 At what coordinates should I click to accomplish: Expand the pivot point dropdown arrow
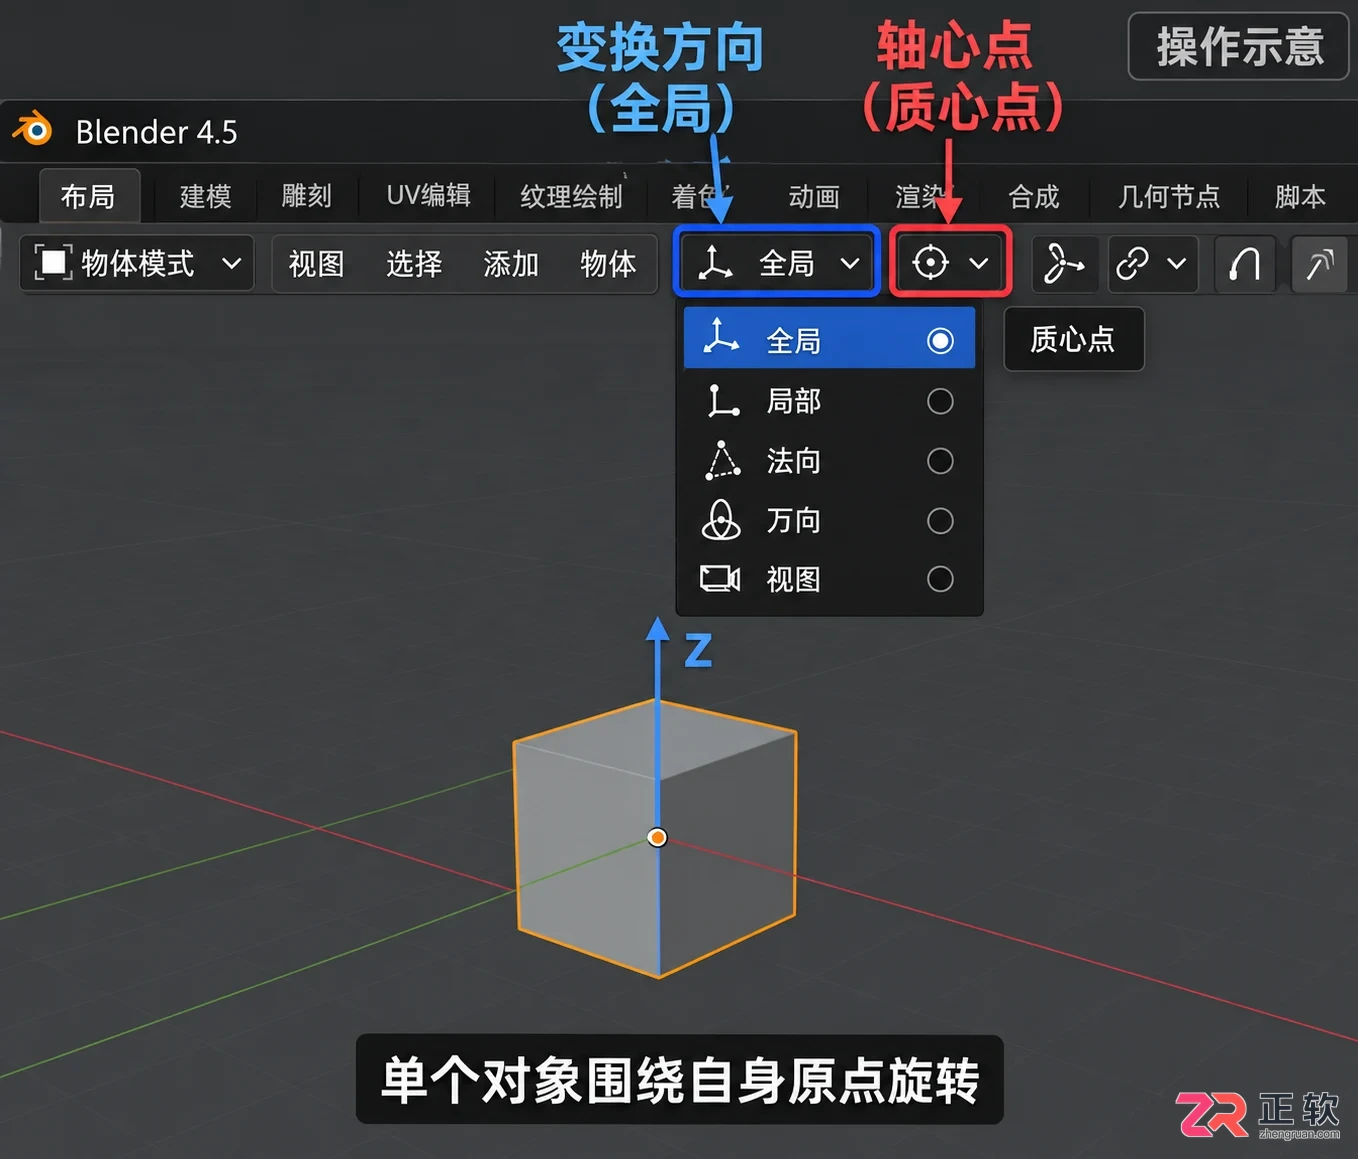pyautogui.click(x=979, y=264)
